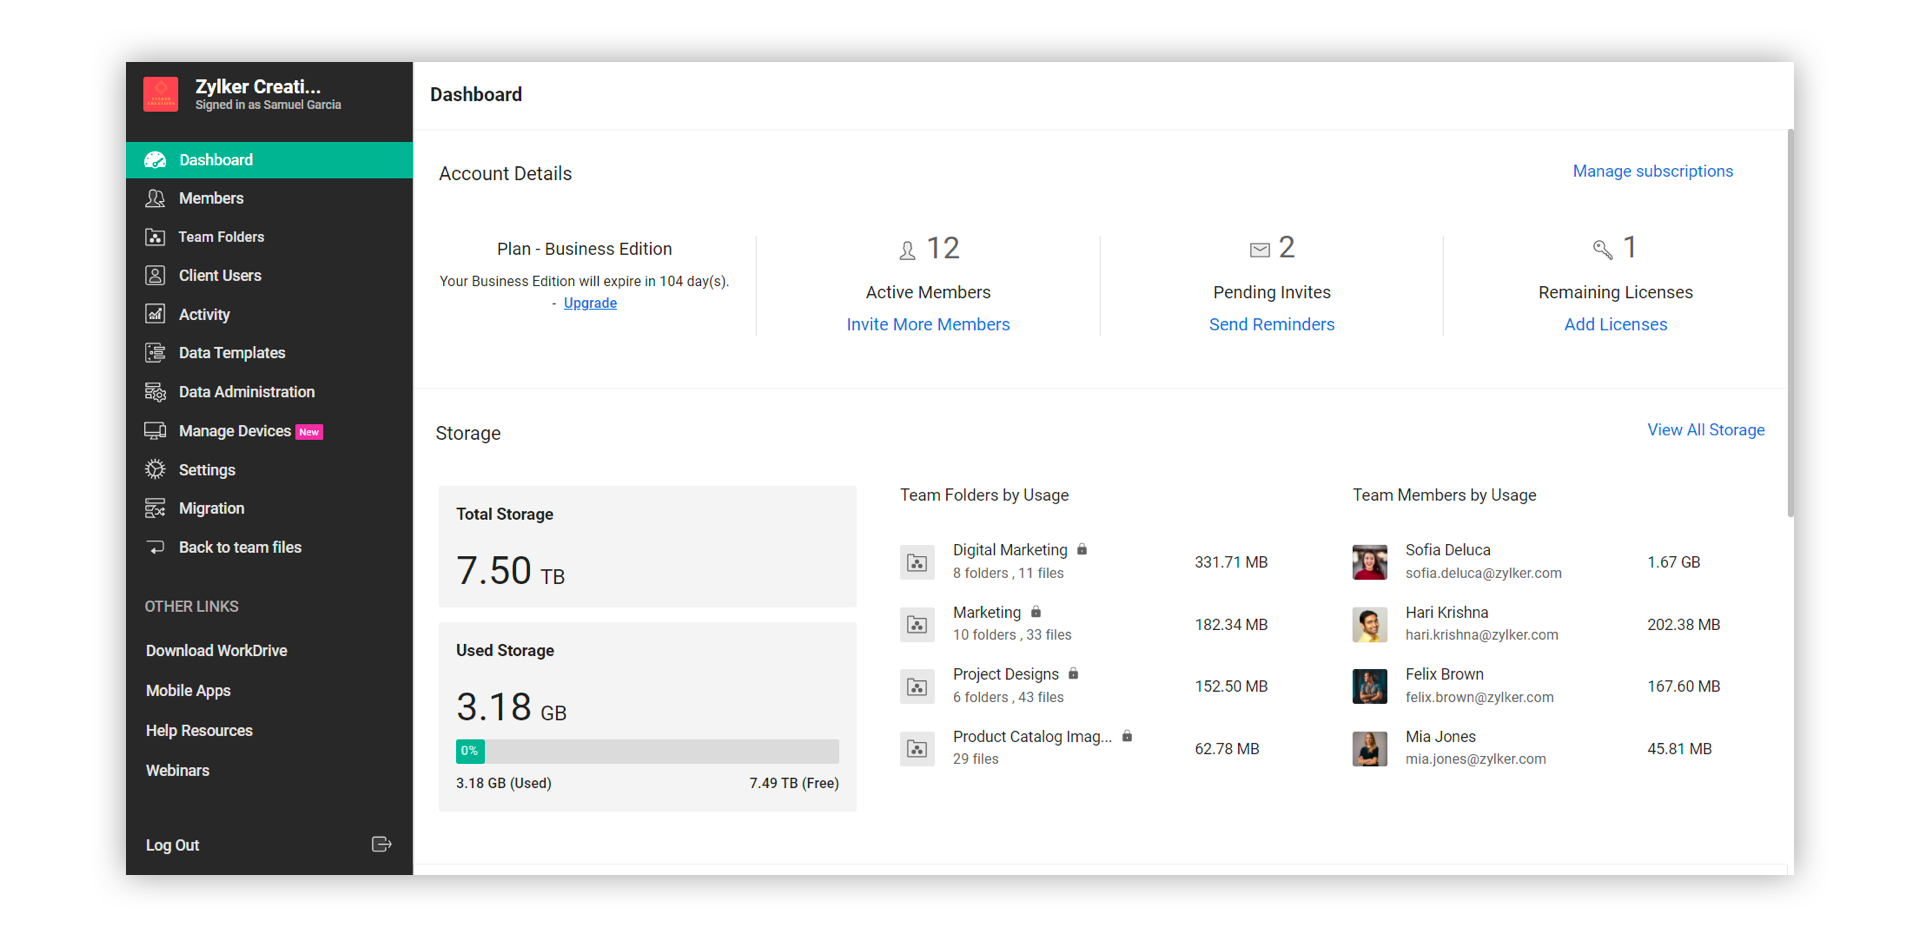Open View All Storage
This screenshot has height=936, width=1920.
tap(1705, 430)
